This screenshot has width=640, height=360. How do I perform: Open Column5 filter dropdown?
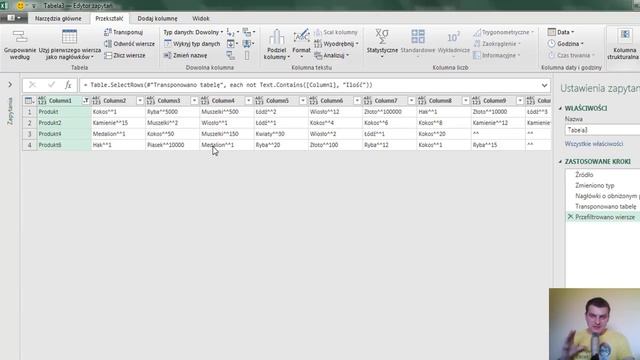tap(302, 101)
